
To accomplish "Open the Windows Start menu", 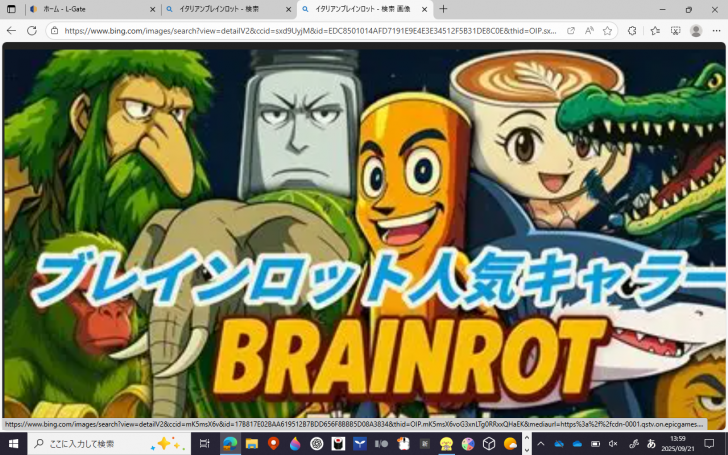I will pos(13,443).
